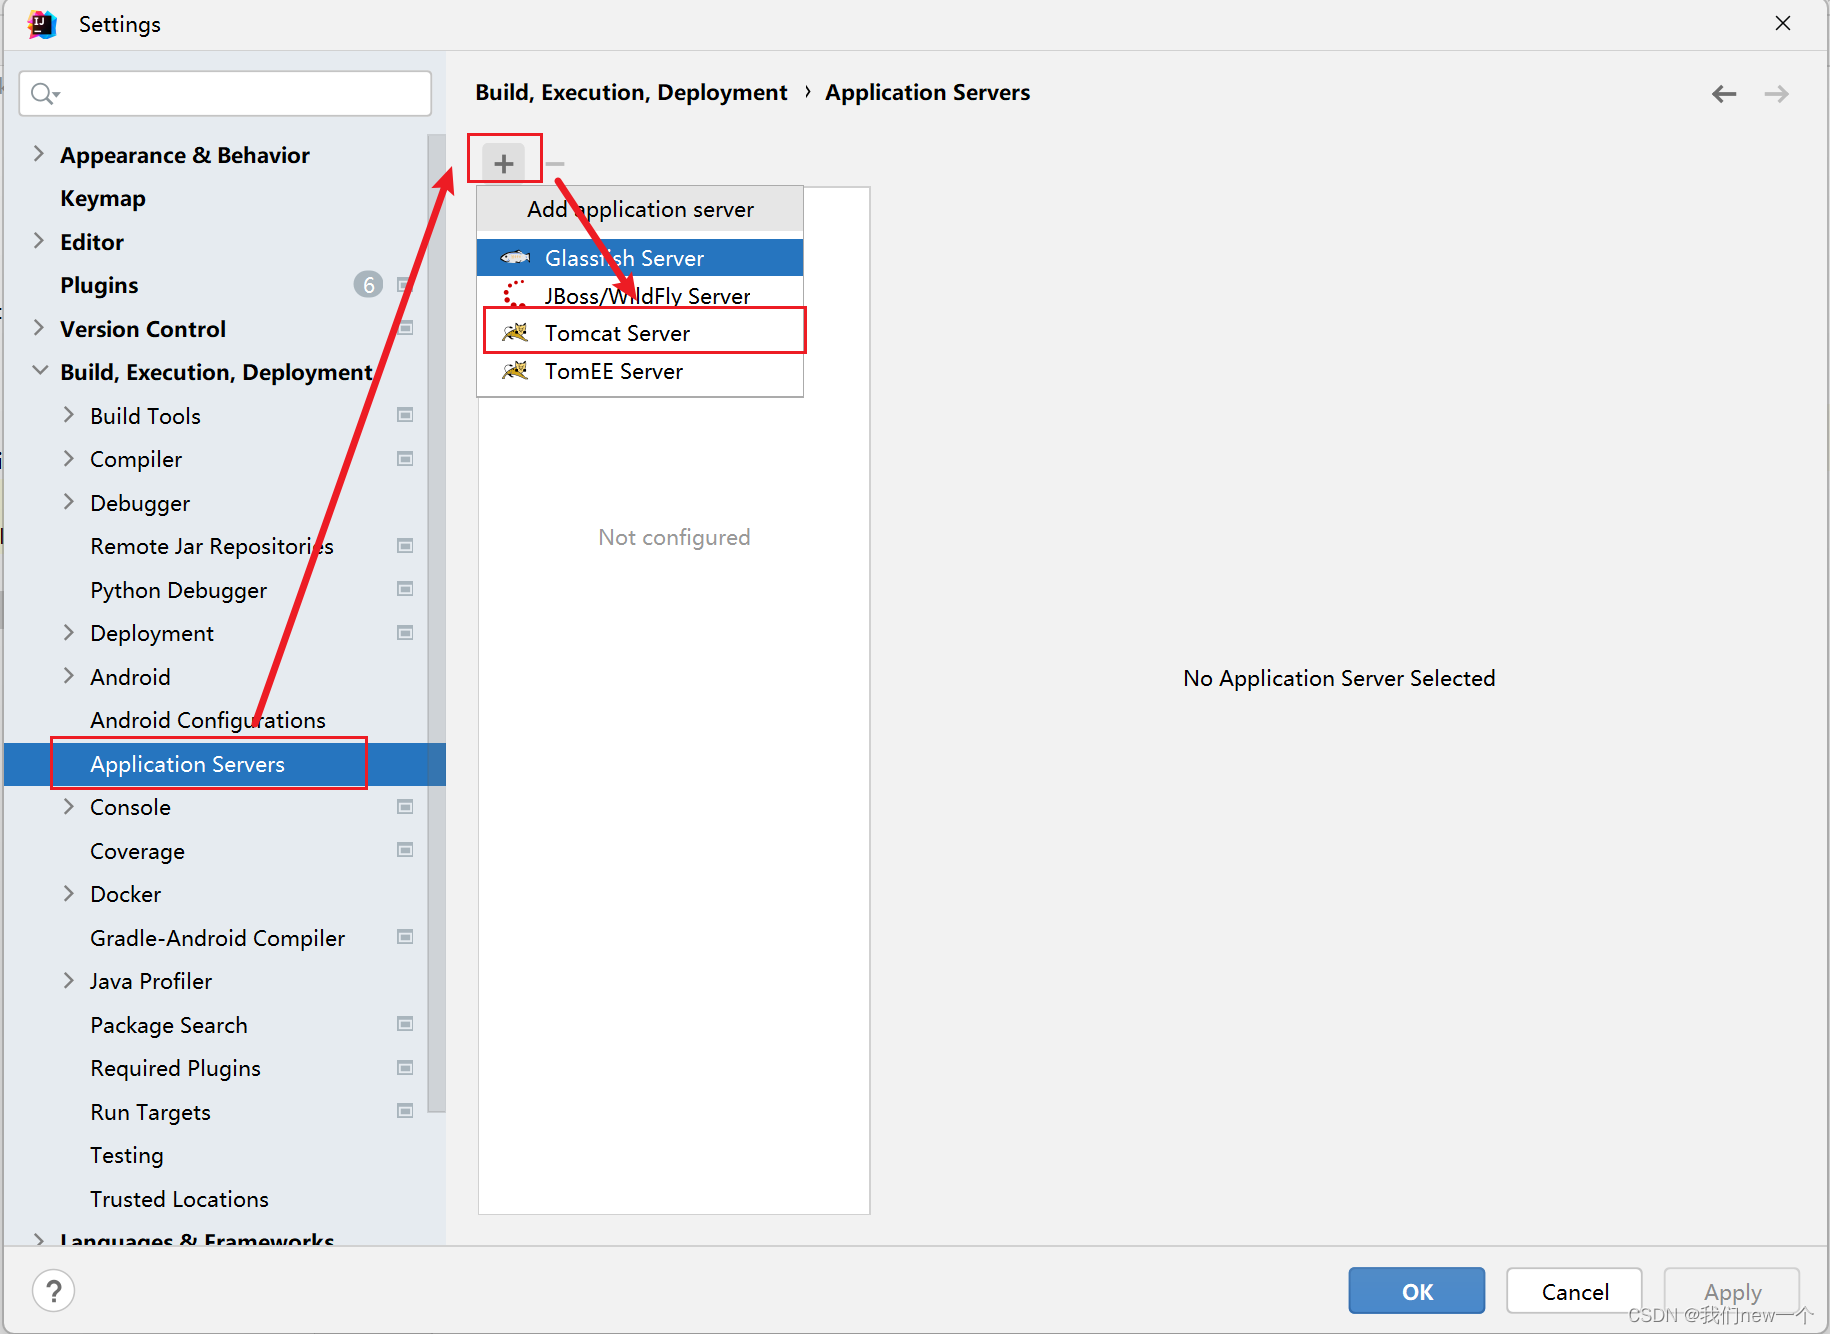
Task: Expand the Deployment node
Action: [x=69, y=633]
